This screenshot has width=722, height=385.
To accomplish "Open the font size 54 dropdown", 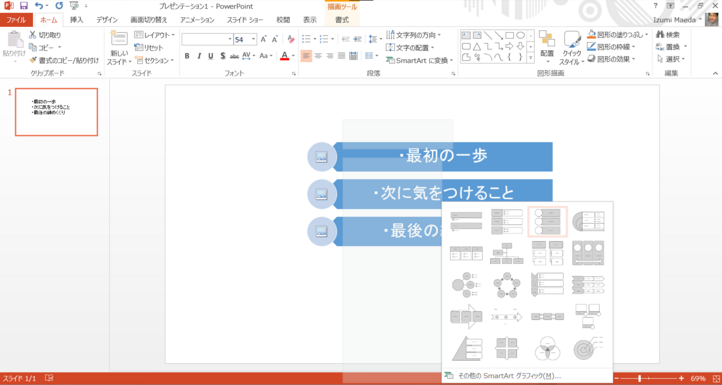I will click(x=254, y=40).
